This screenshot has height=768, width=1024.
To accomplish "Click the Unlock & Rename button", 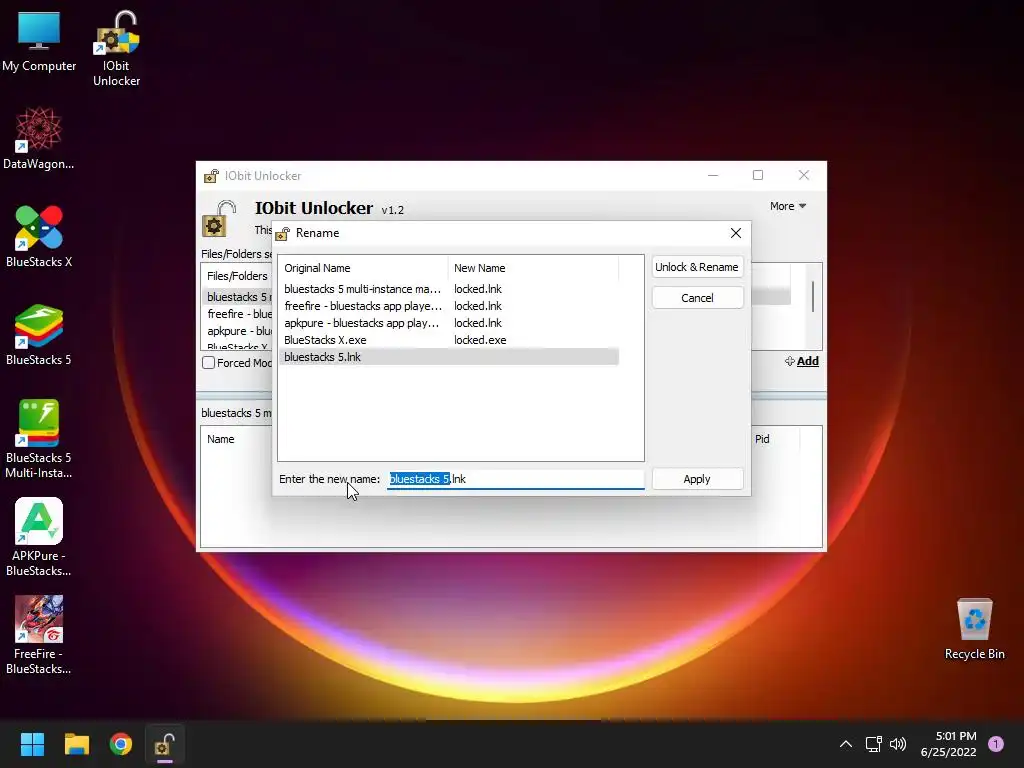I will click(x=697, y=267).
